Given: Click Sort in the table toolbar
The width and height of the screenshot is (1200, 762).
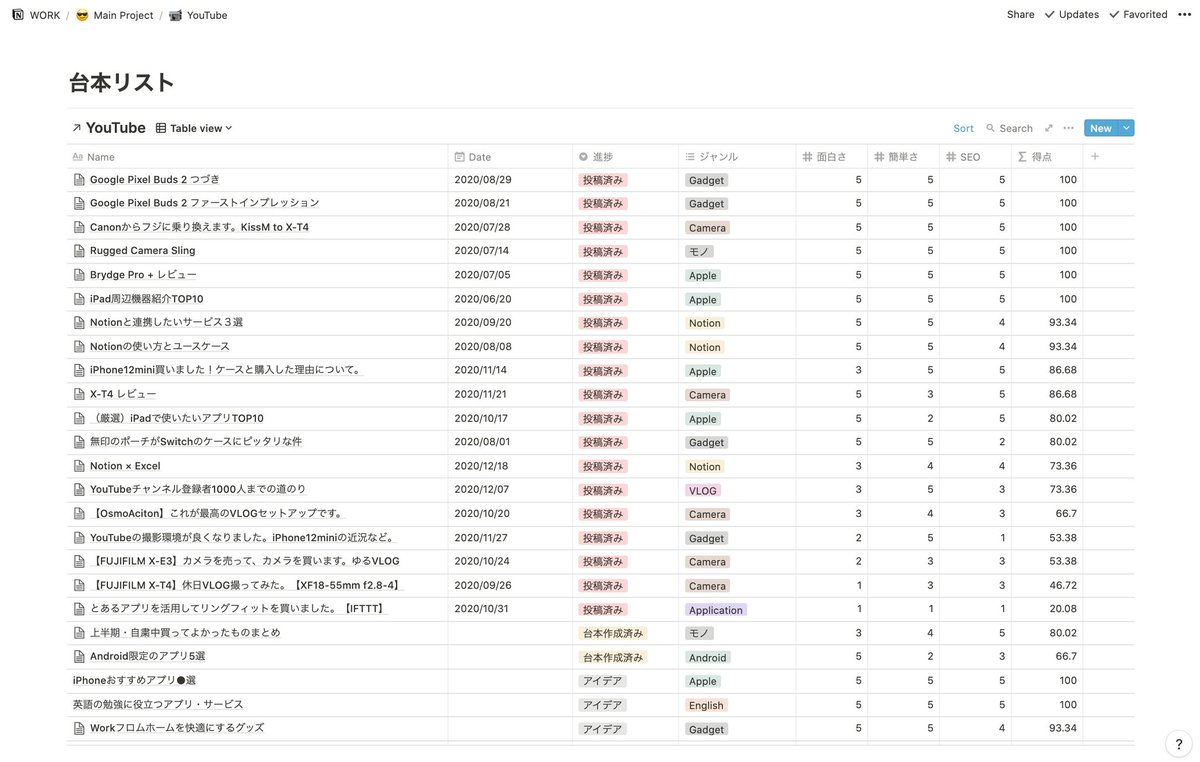Looking at the screenshot, I should 963,128.
